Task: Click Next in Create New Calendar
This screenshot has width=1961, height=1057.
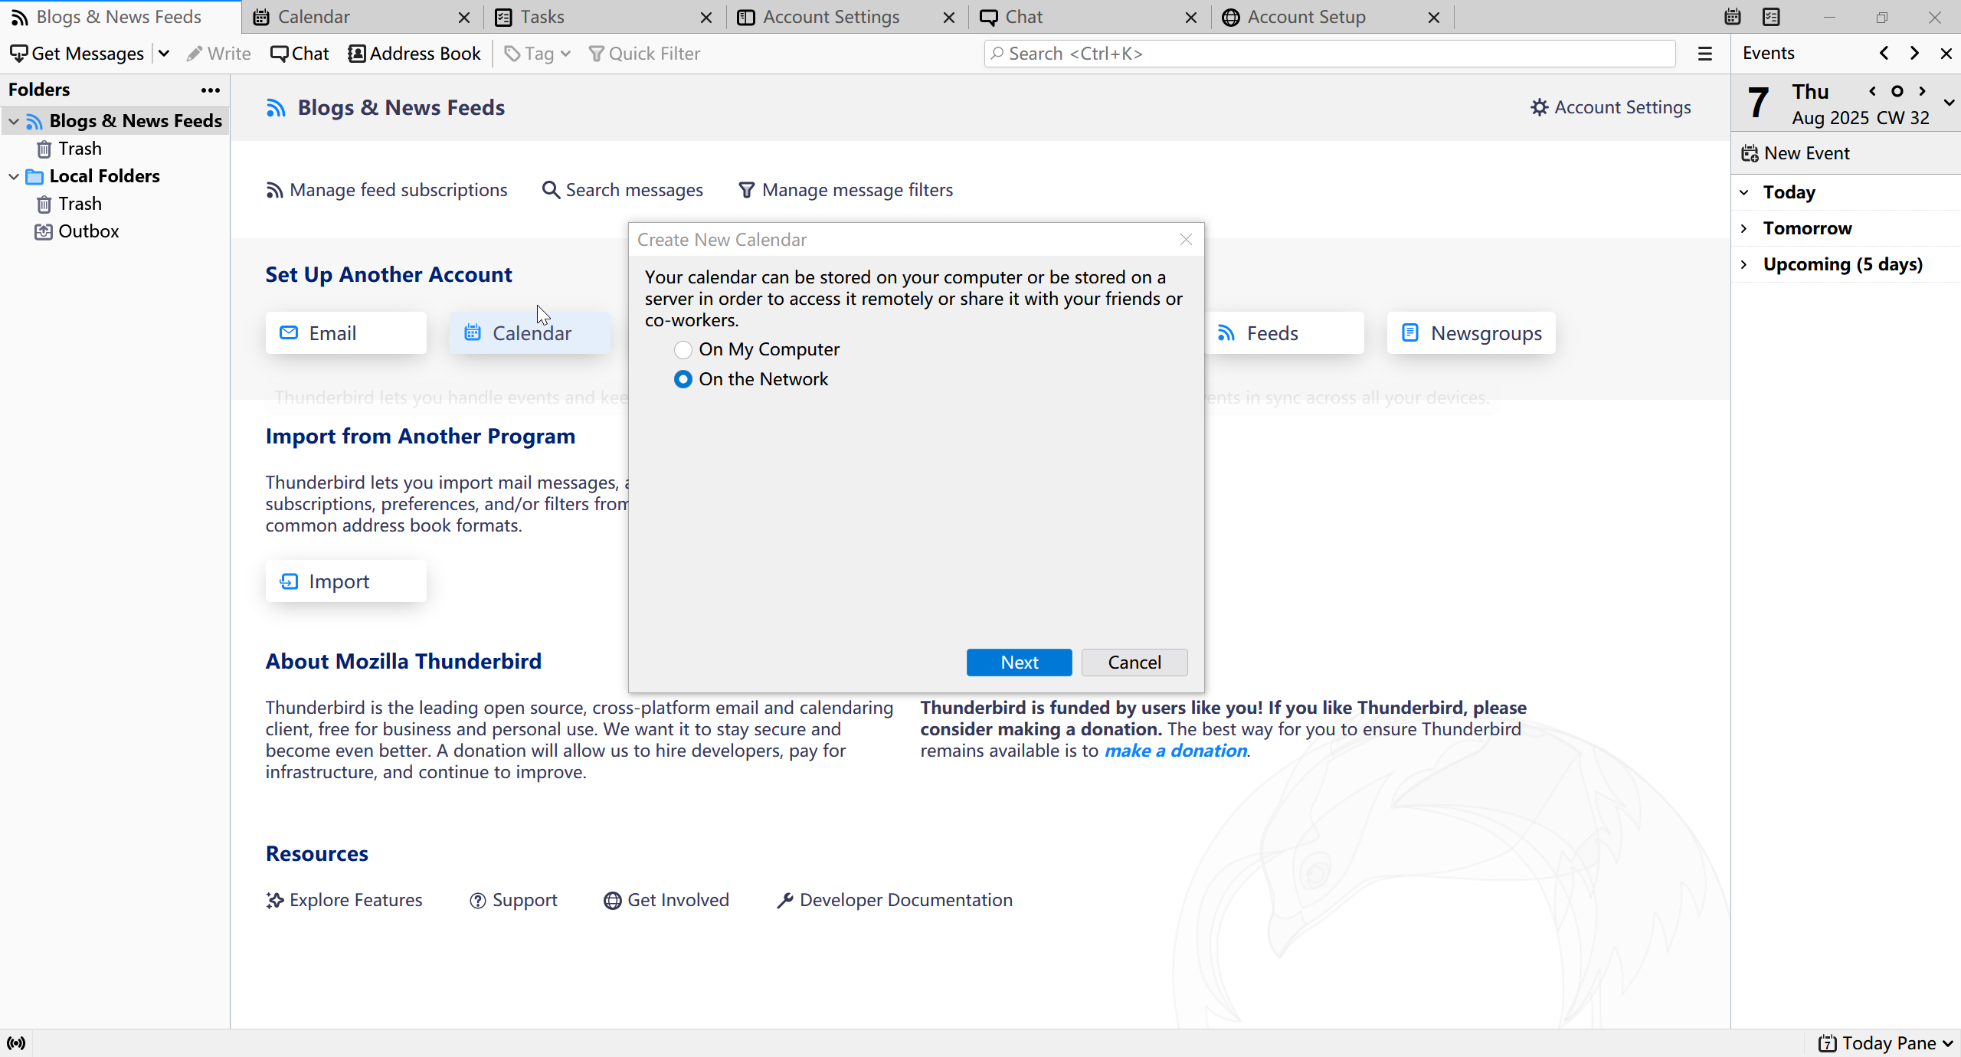Action: pyautogui.click(x=1019, y=662)
